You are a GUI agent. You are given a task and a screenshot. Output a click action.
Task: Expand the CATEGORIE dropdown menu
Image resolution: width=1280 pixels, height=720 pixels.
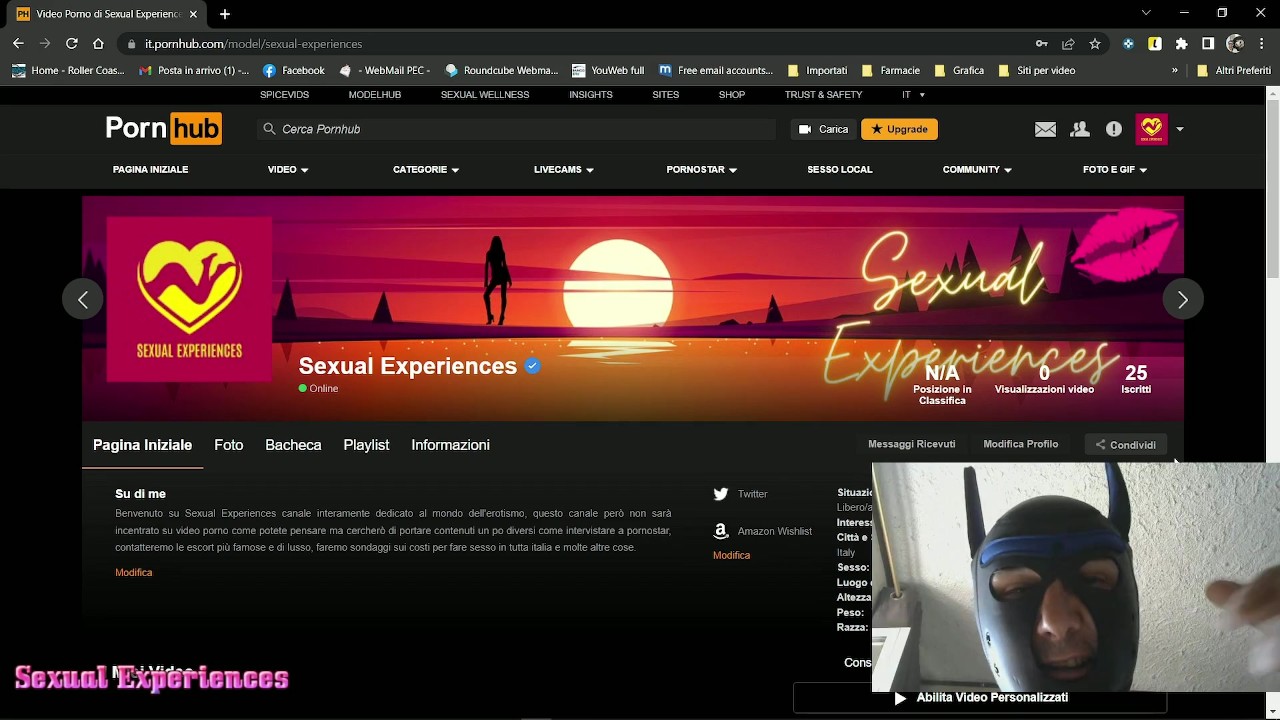[426, 170]
